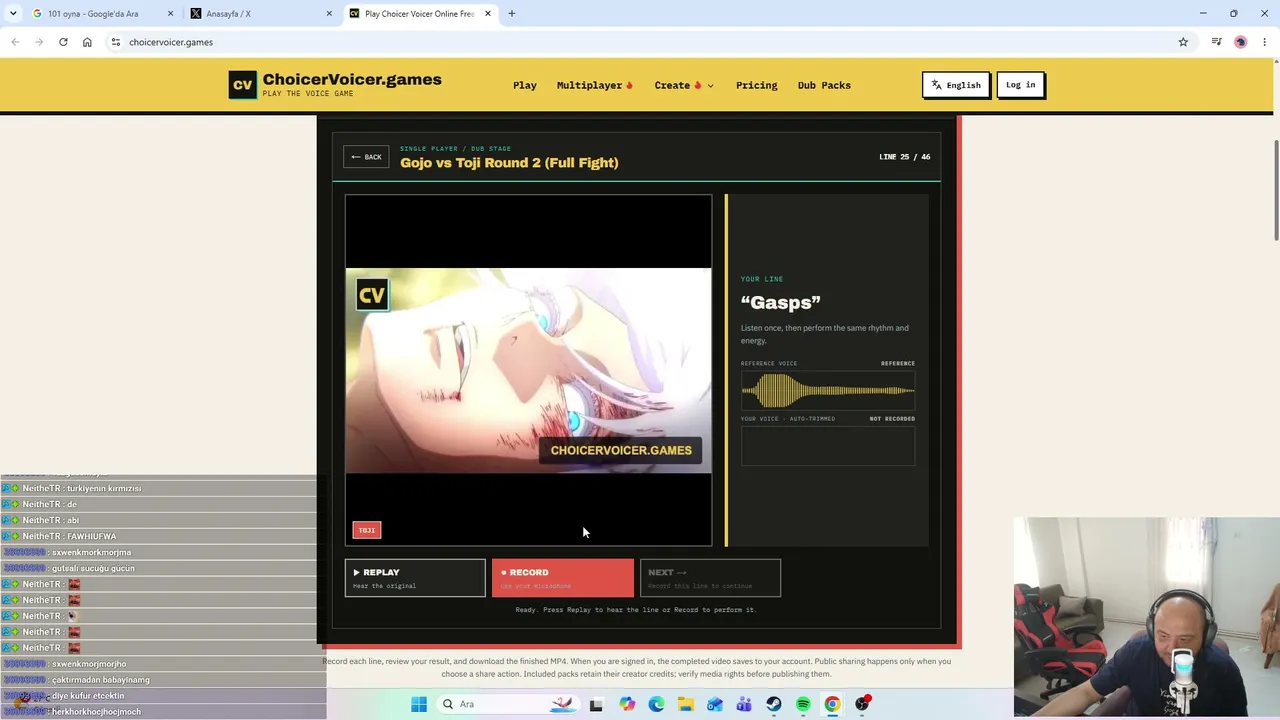Image resolution: width=1280 pixels, height=720 pixels.
Task: Open Microsoft Edge from the taskbar
Action: [x=656, y=704]
